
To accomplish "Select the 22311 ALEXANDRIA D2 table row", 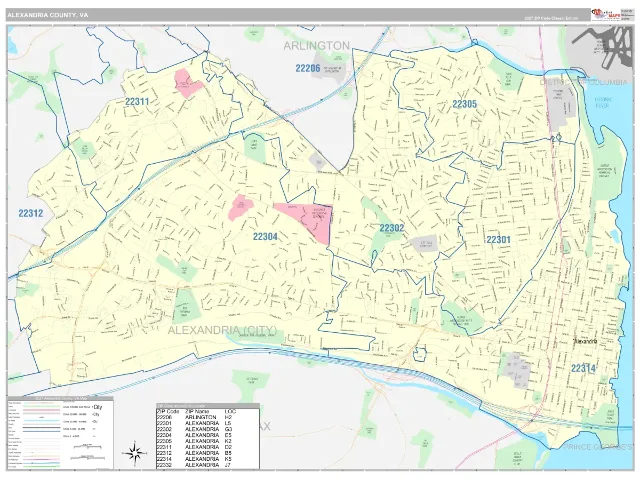I will tap(208, 447).
